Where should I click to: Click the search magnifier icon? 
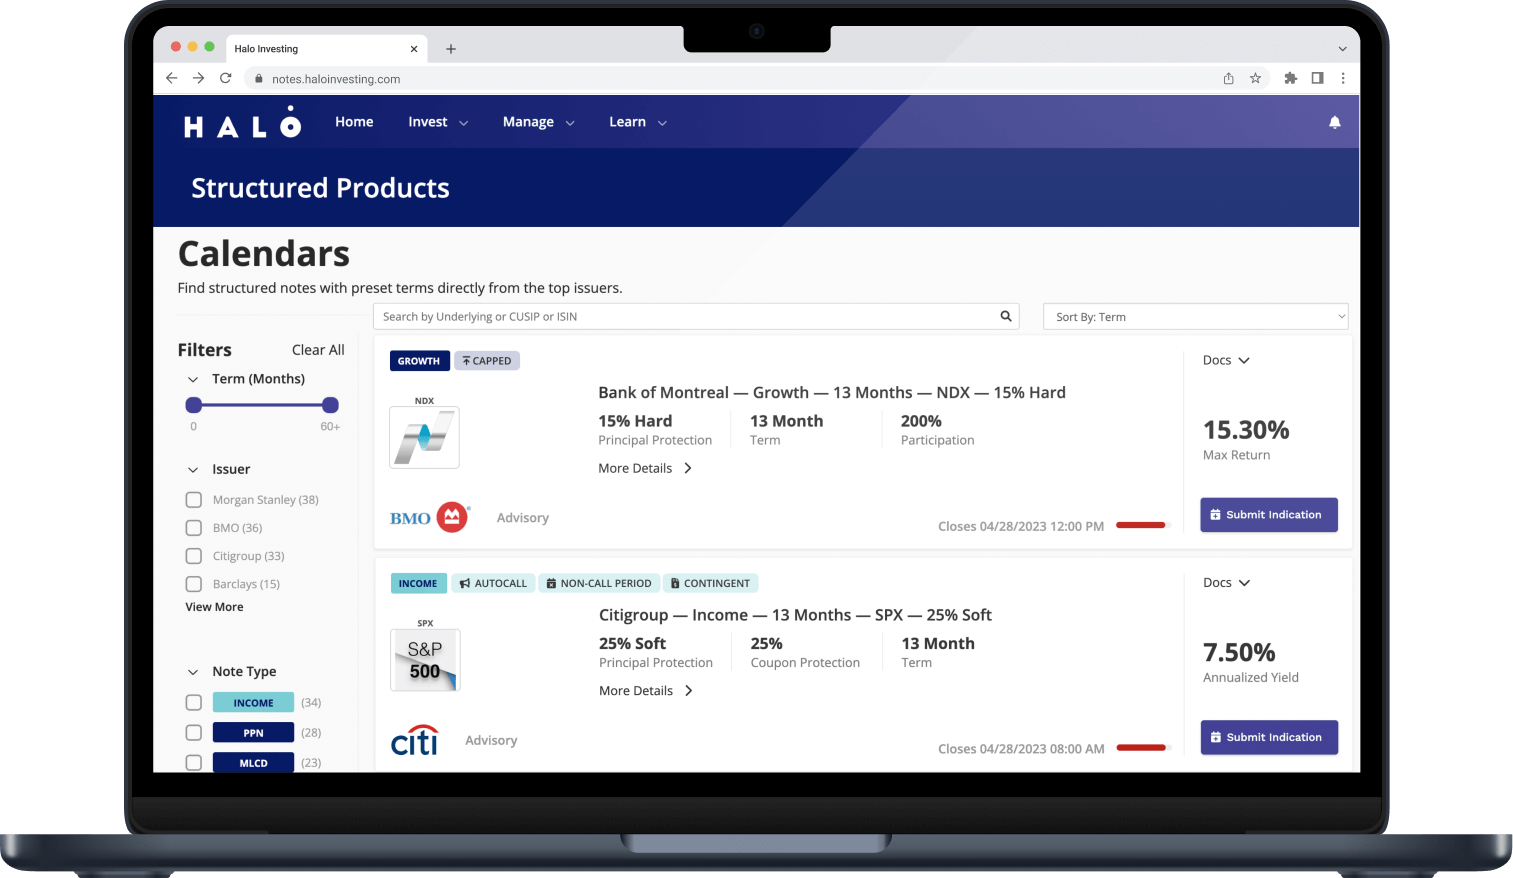[x=1006, y=316]
